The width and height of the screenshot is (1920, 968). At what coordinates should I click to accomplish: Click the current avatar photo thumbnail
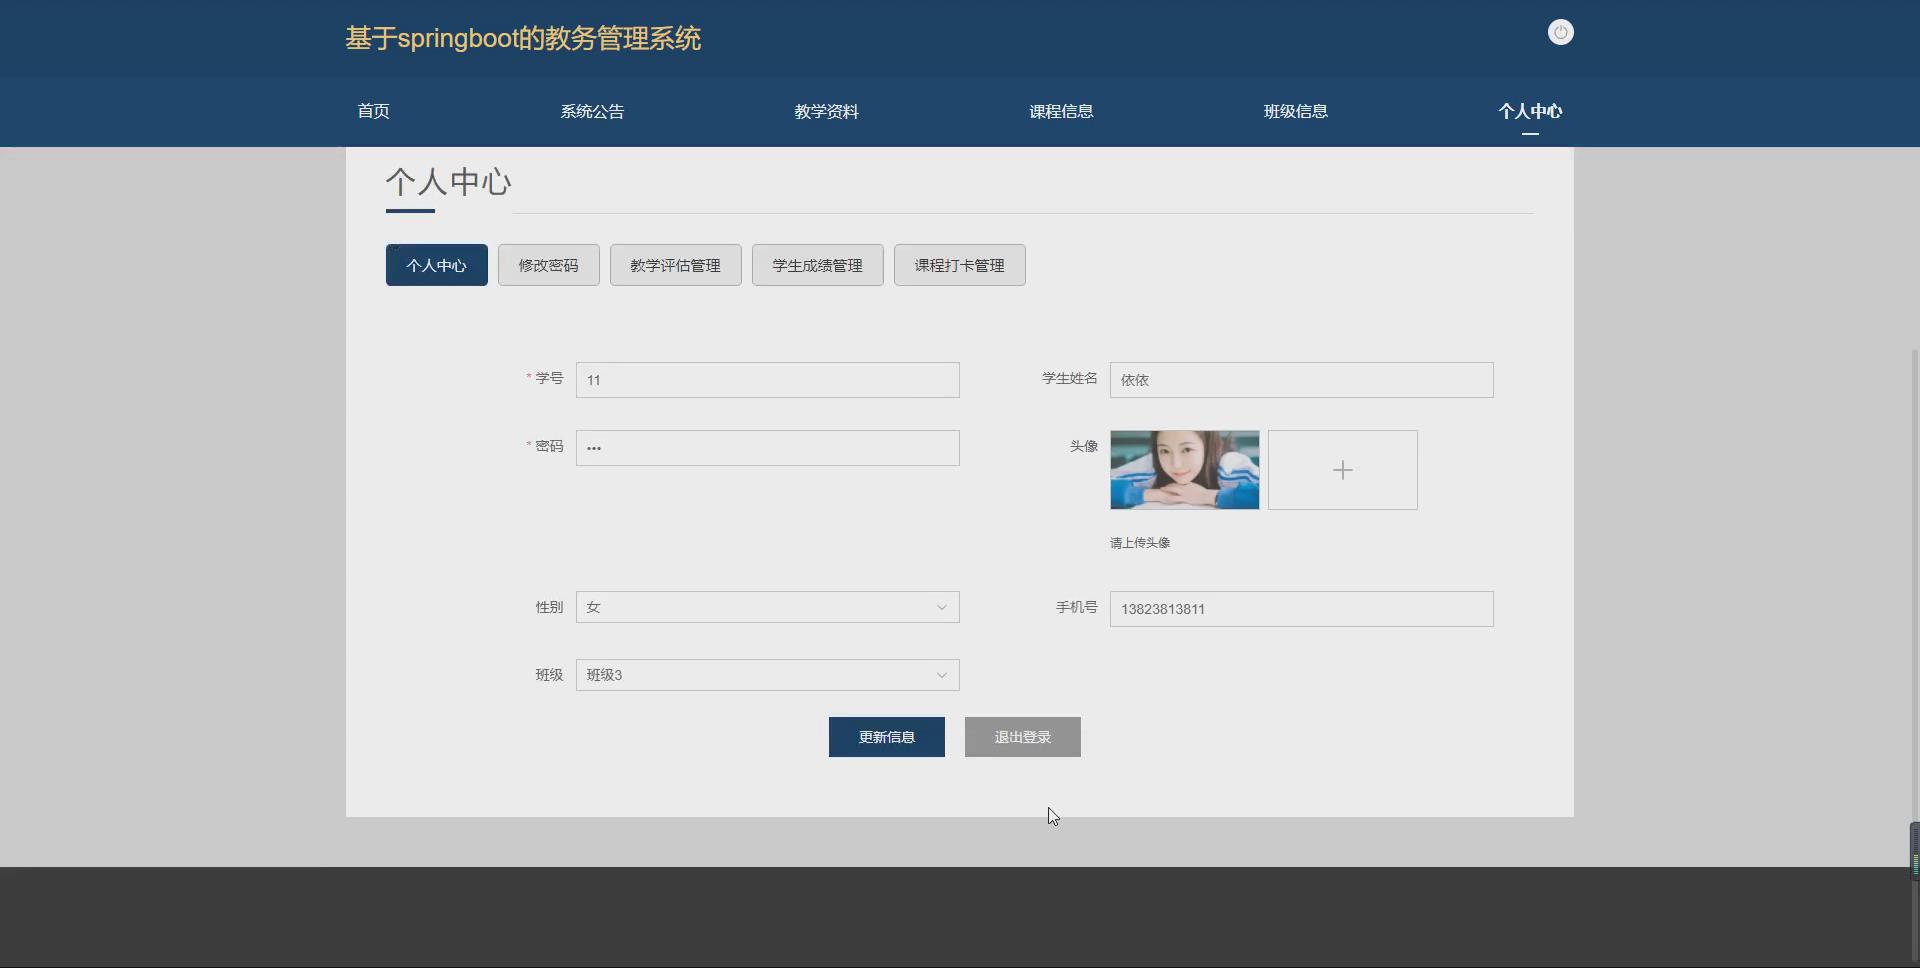point(1184,469)
